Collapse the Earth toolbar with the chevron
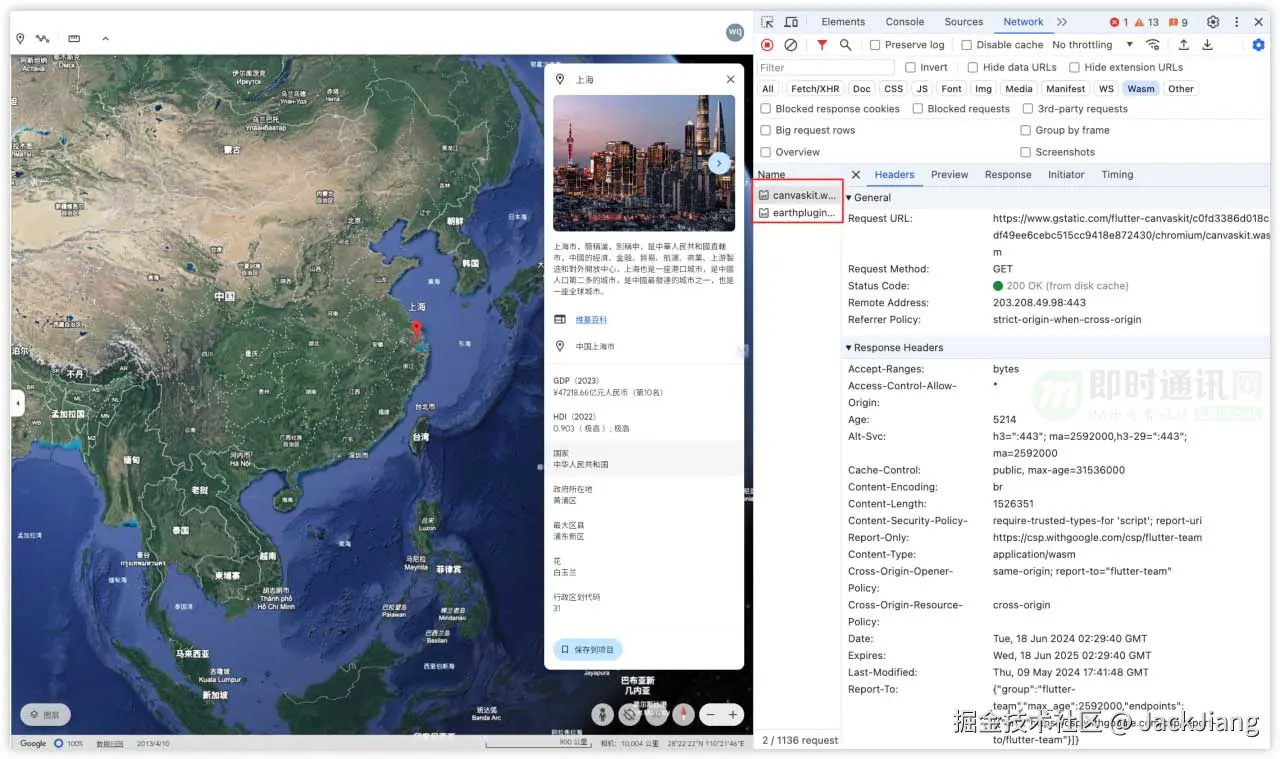The height and width of the screenshot is (759, 1280). [105, 39]
